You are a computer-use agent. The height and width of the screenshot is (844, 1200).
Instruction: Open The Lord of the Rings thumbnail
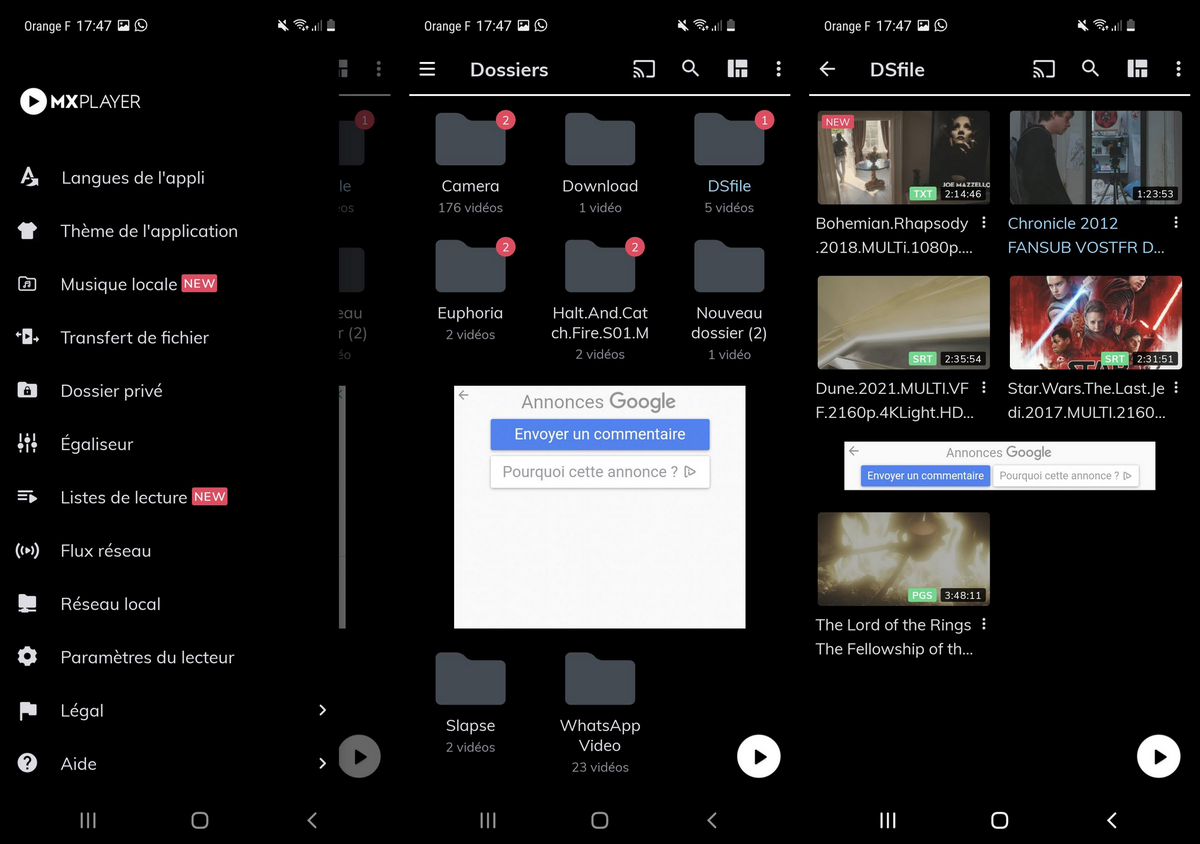click(903, 559)
